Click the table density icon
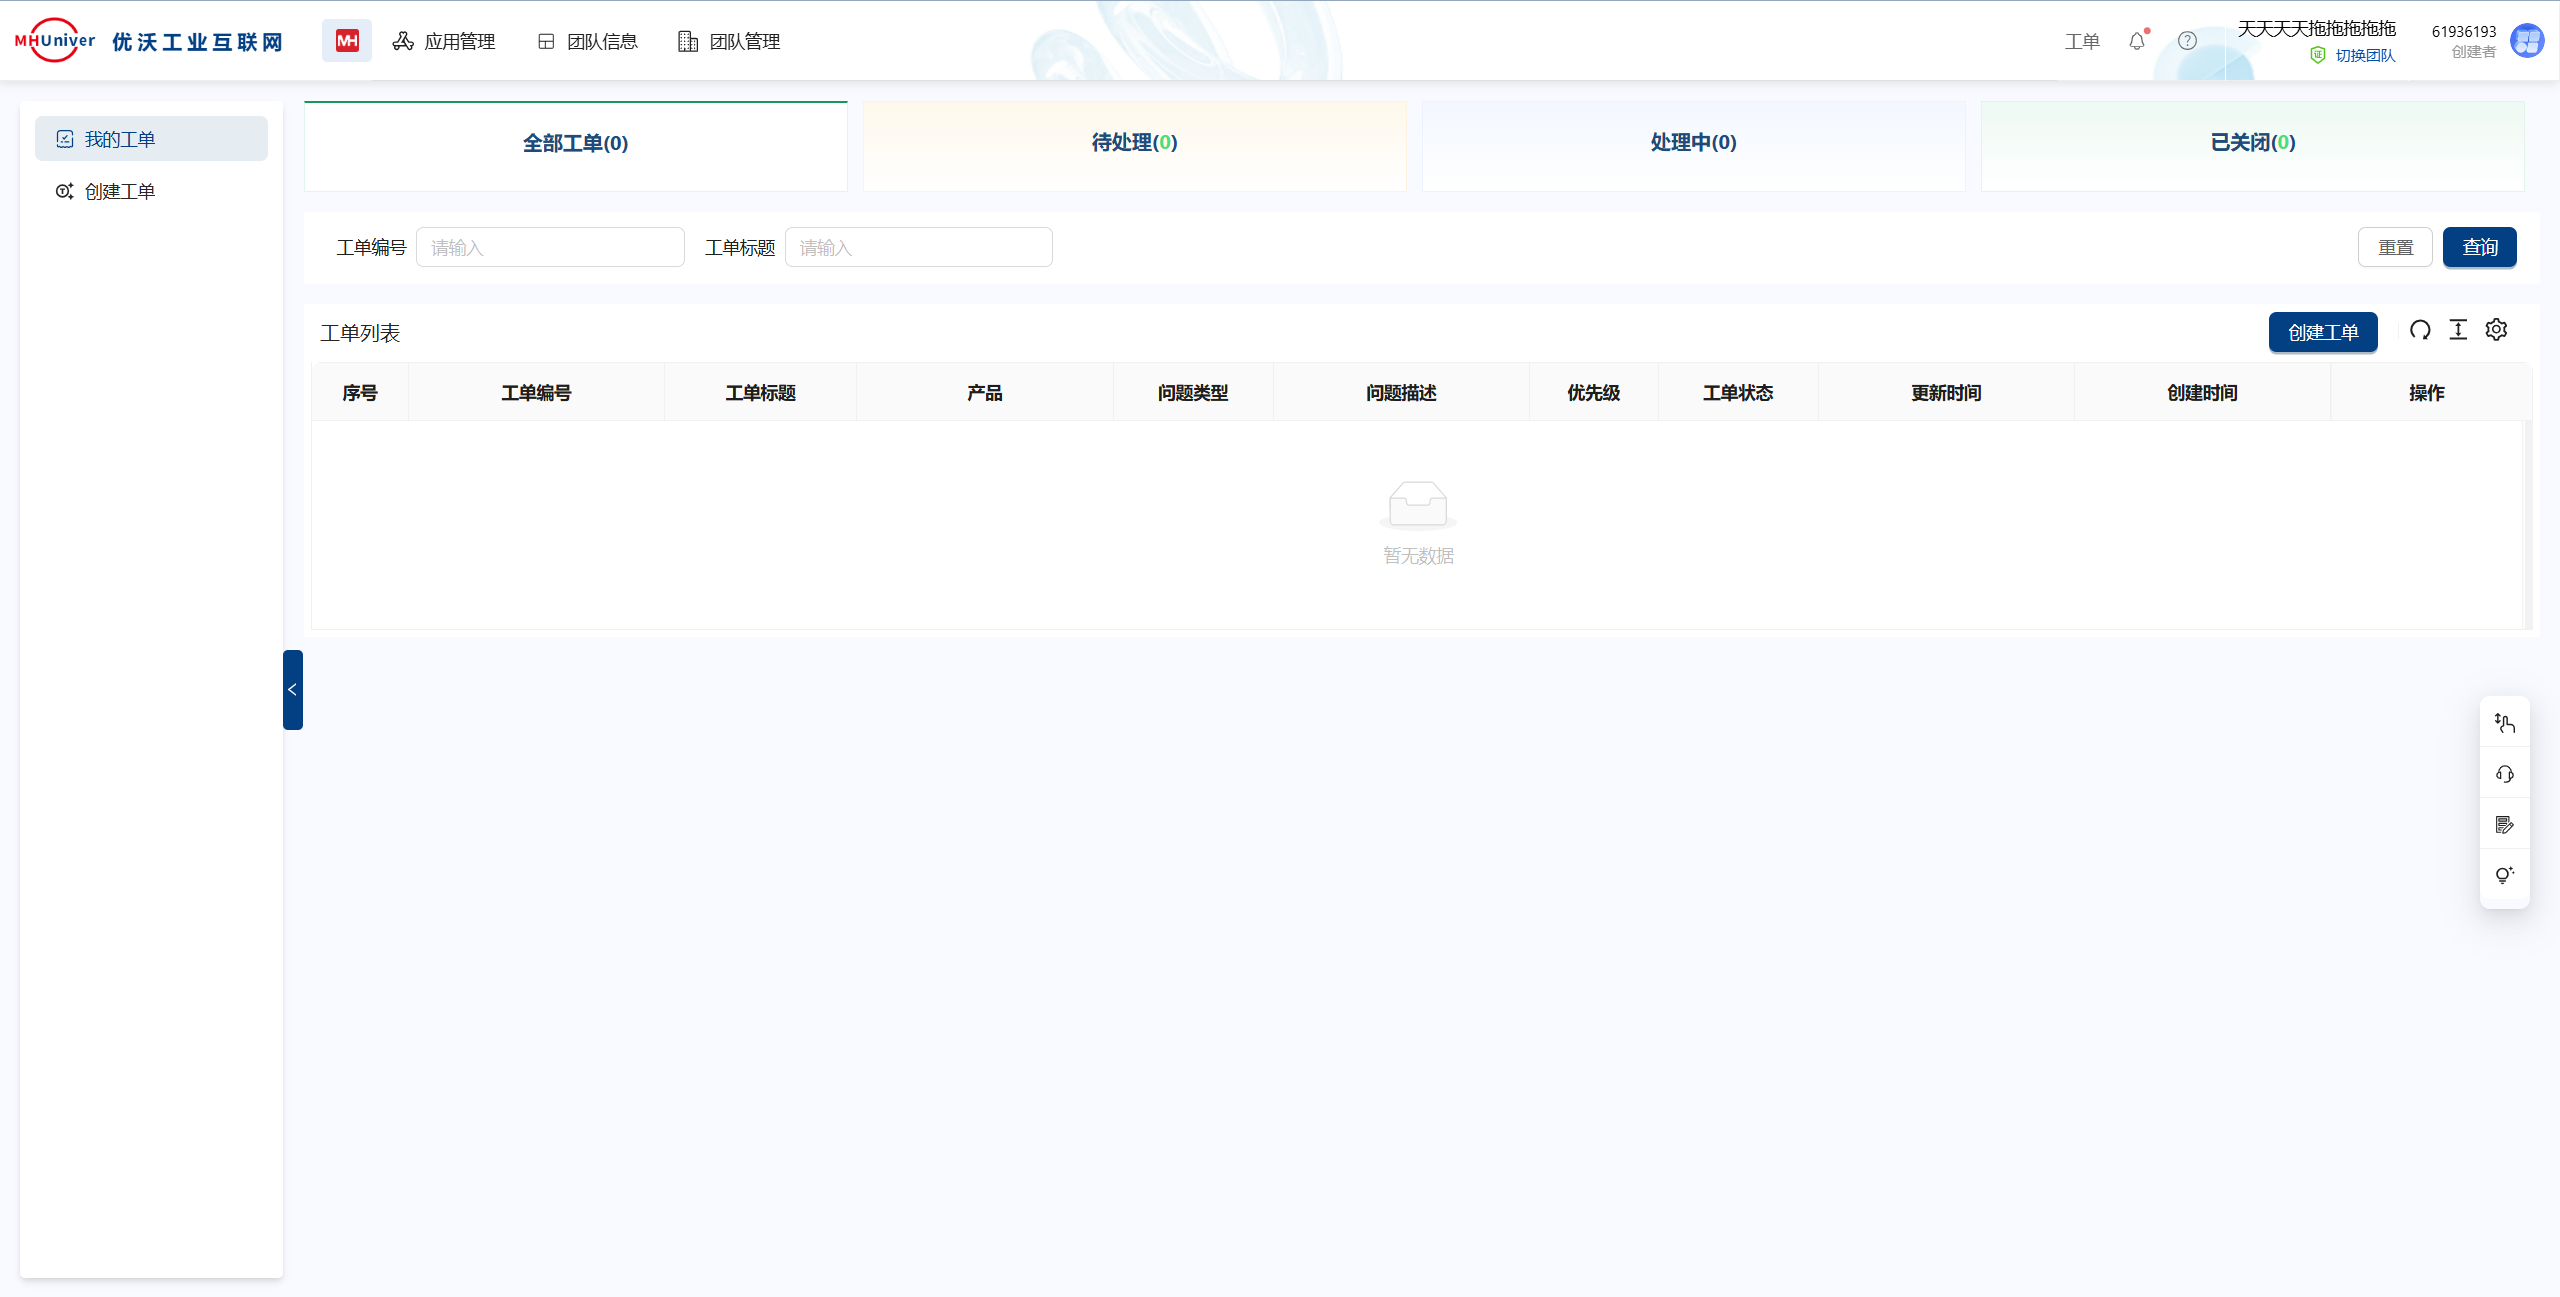This screenshot has height=1297, width=2560. pyautogui.click(x=2458, y=330)
